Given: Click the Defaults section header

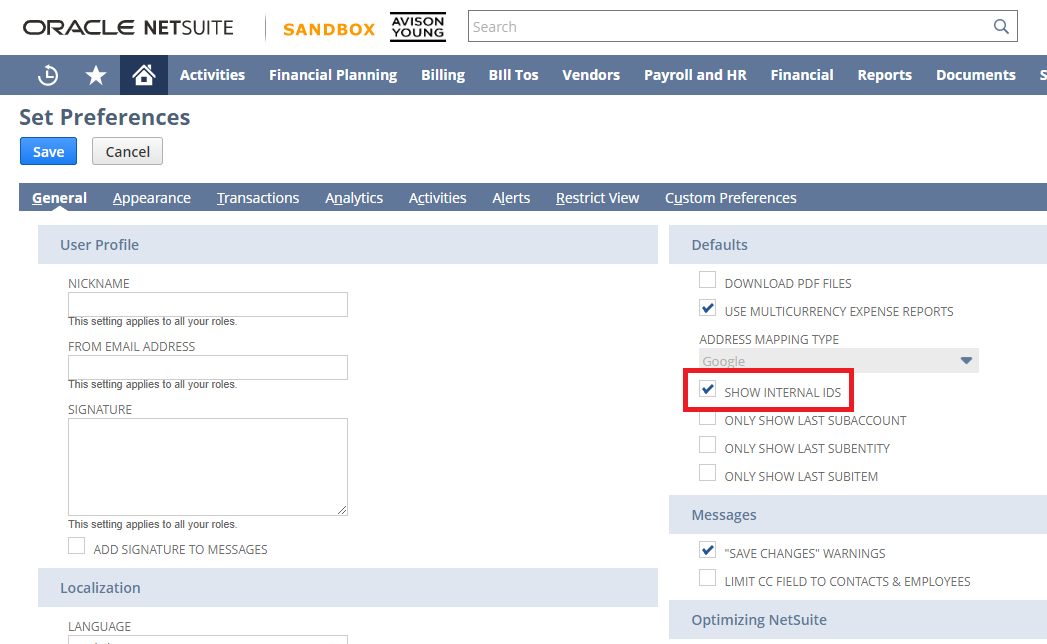Looking at the screenshot, I should [x=858, y=245].
